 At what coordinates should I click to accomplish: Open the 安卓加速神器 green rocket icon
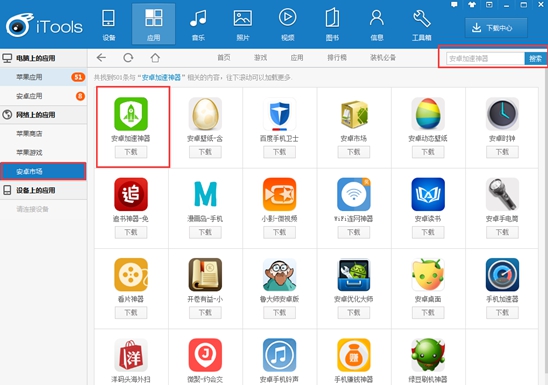pos(131,114)
